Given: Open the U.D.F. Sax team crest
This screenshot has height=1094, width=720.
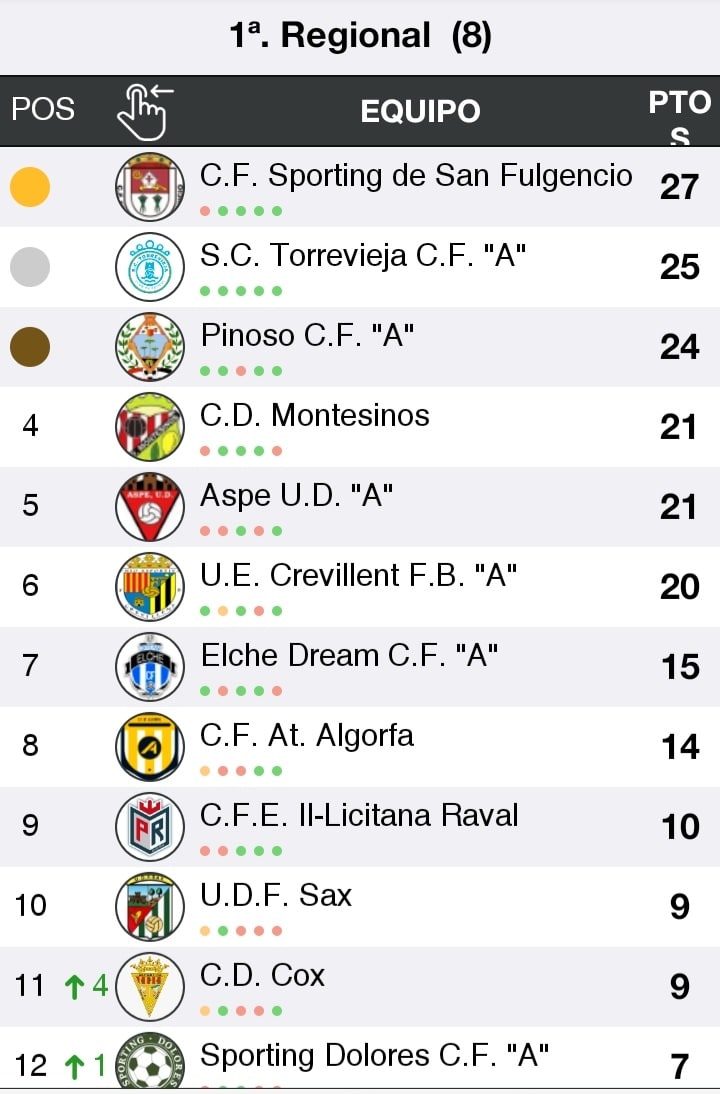Looking at the screenshot, I should [150, 907].
